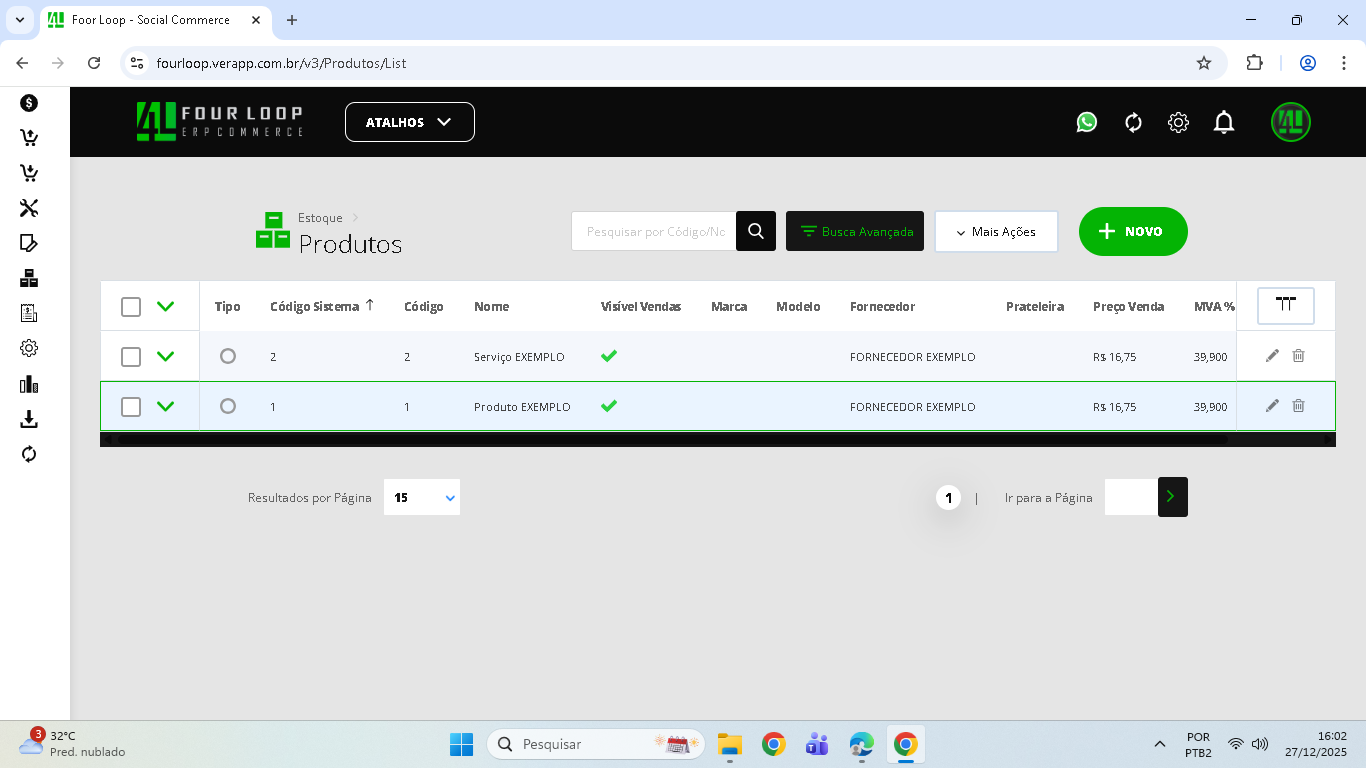
Task: Edit Serviço EXEMPLO with pencil icon
Action: point(1272,356)
